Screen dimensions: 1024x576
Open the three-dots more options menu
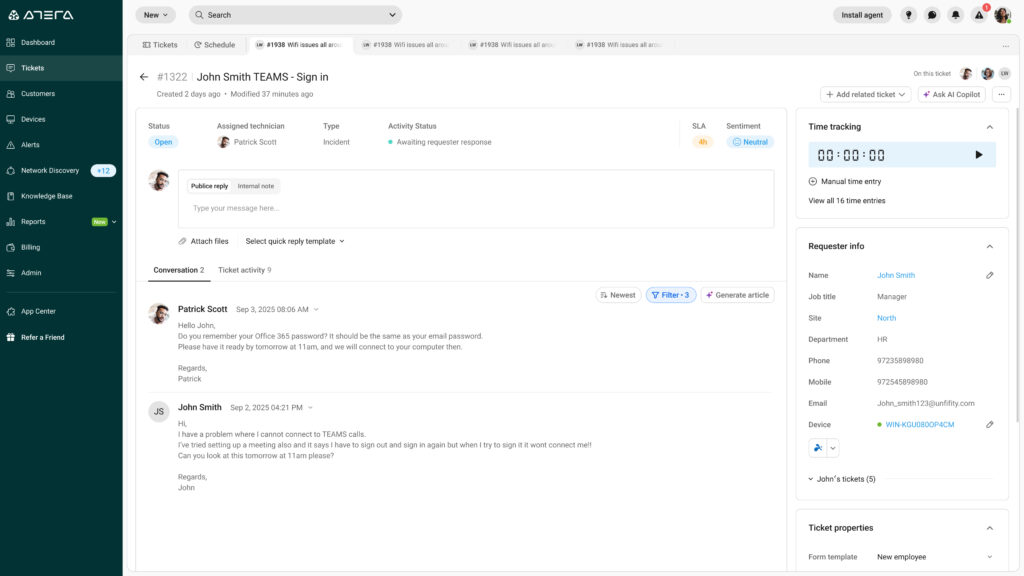tap(1001, 94)
